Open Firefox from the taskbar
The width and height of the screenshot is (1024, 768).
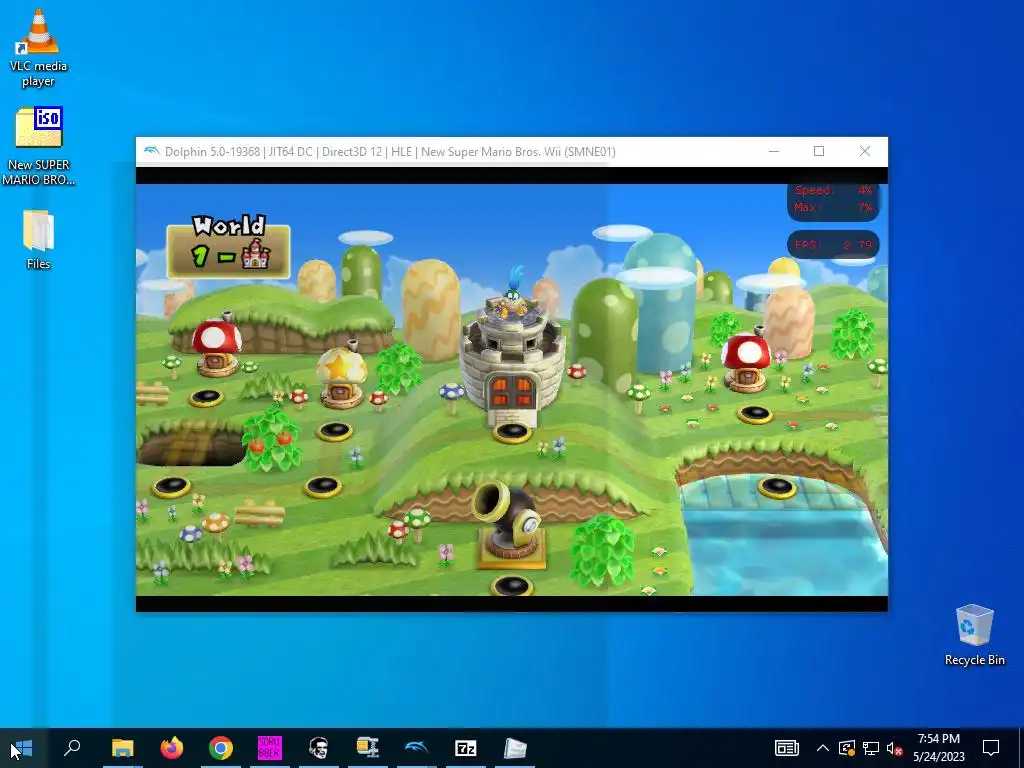[x=172, y=748]
